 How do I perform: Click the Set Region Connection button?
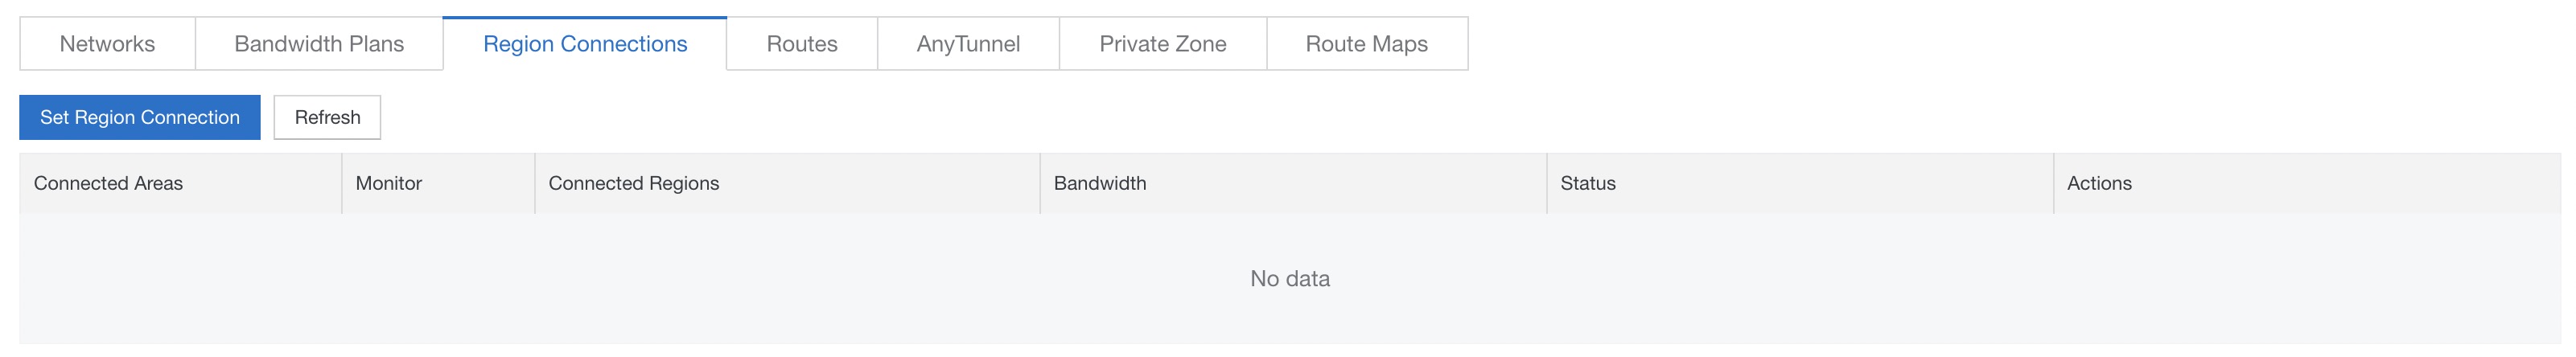point(140,117)
